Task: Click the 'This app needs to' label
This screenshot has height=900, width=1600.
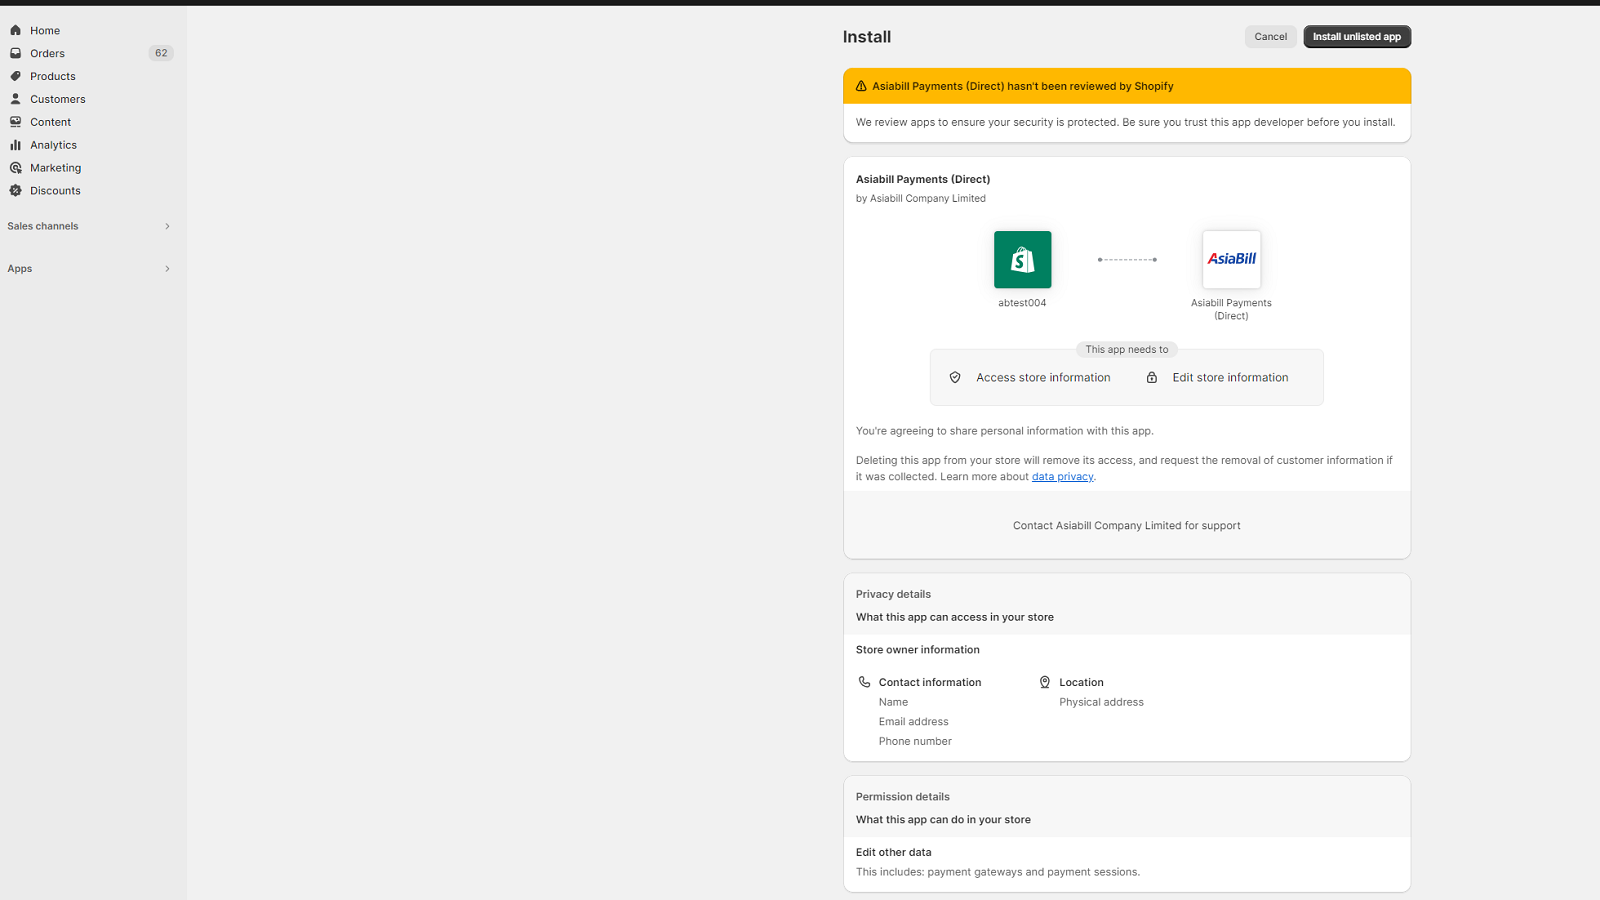Action: [x=1127, y=350]
